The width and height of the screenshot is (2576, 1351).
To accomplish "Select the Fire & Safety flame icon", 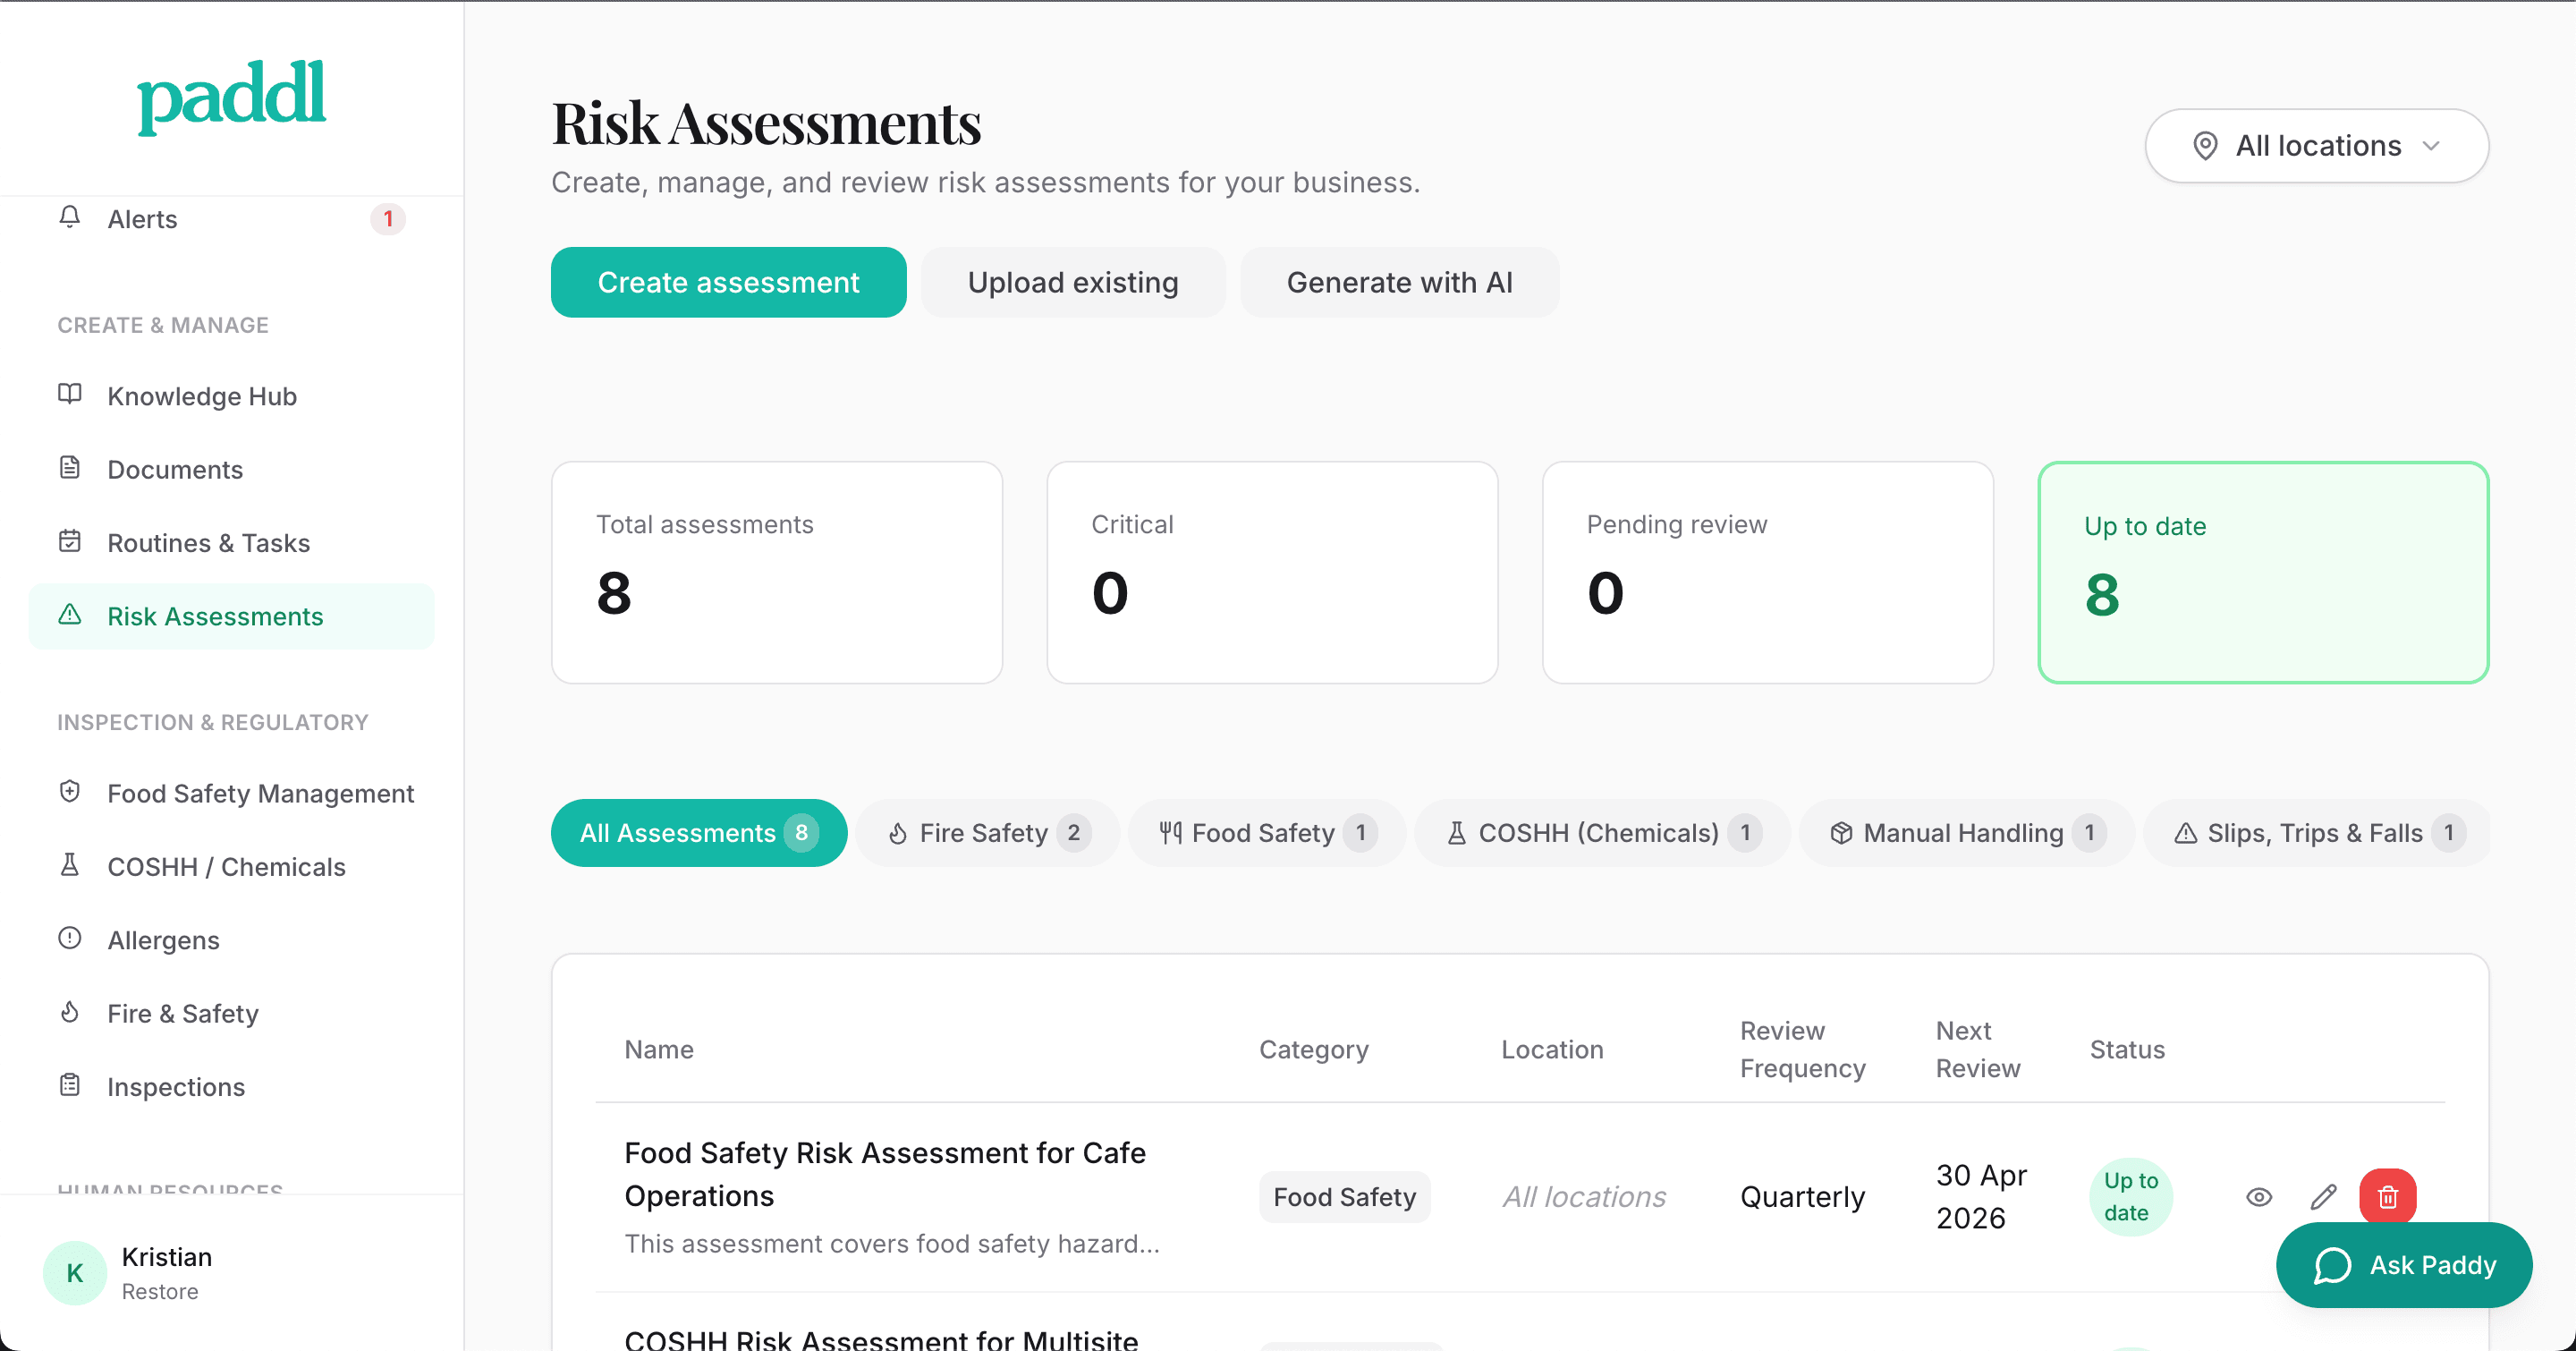I will (70, 1012).
